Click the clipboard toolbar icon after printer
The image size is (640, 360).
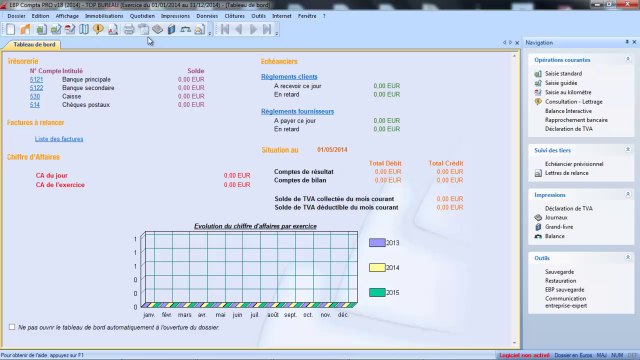pyautogui.click(x=143, y=29)
